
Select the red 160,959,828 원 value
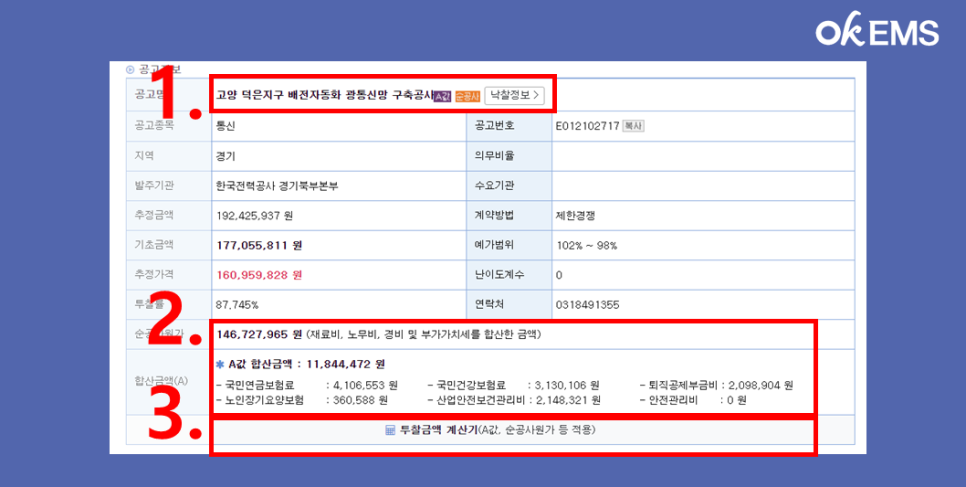pyautogui.click(x=259, y=275)
